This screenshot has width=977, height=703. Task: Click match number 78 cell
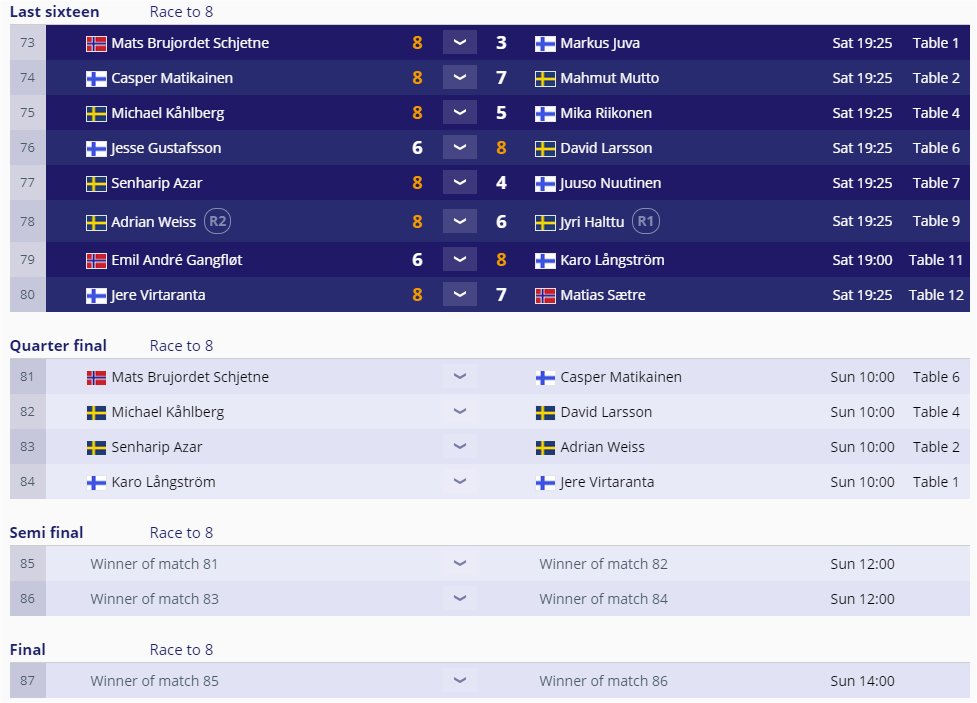point(27,221)
